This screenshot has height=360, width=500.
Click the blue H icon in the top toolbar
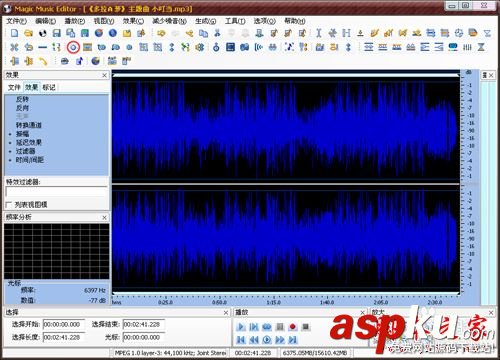(x=346, y=33)
